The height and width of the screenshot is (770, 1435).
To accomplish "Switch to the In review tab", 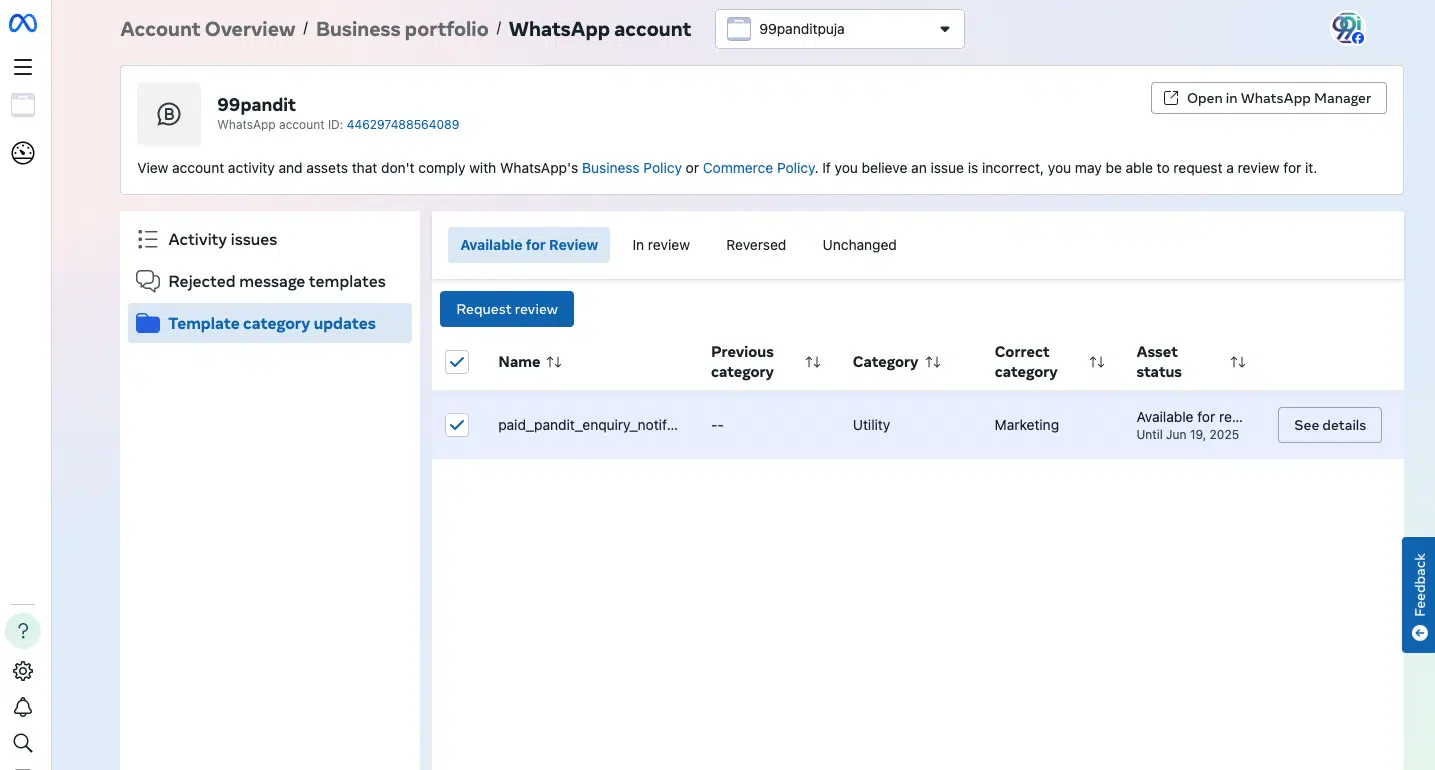I will click(x=661, y=245).
